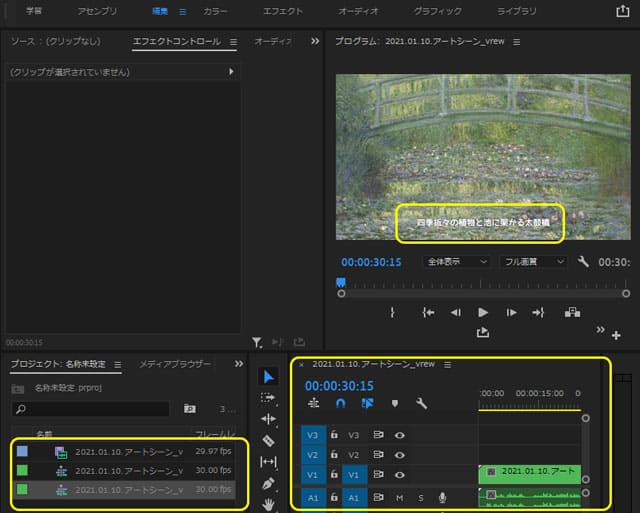Hide V1 track output eye

[x=400, y=475]
